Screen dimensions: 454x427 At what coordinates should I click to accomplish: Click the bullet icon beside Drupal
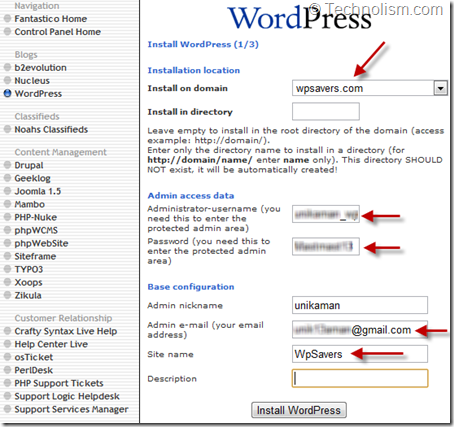pyautogui.click(x=7, y=165)
